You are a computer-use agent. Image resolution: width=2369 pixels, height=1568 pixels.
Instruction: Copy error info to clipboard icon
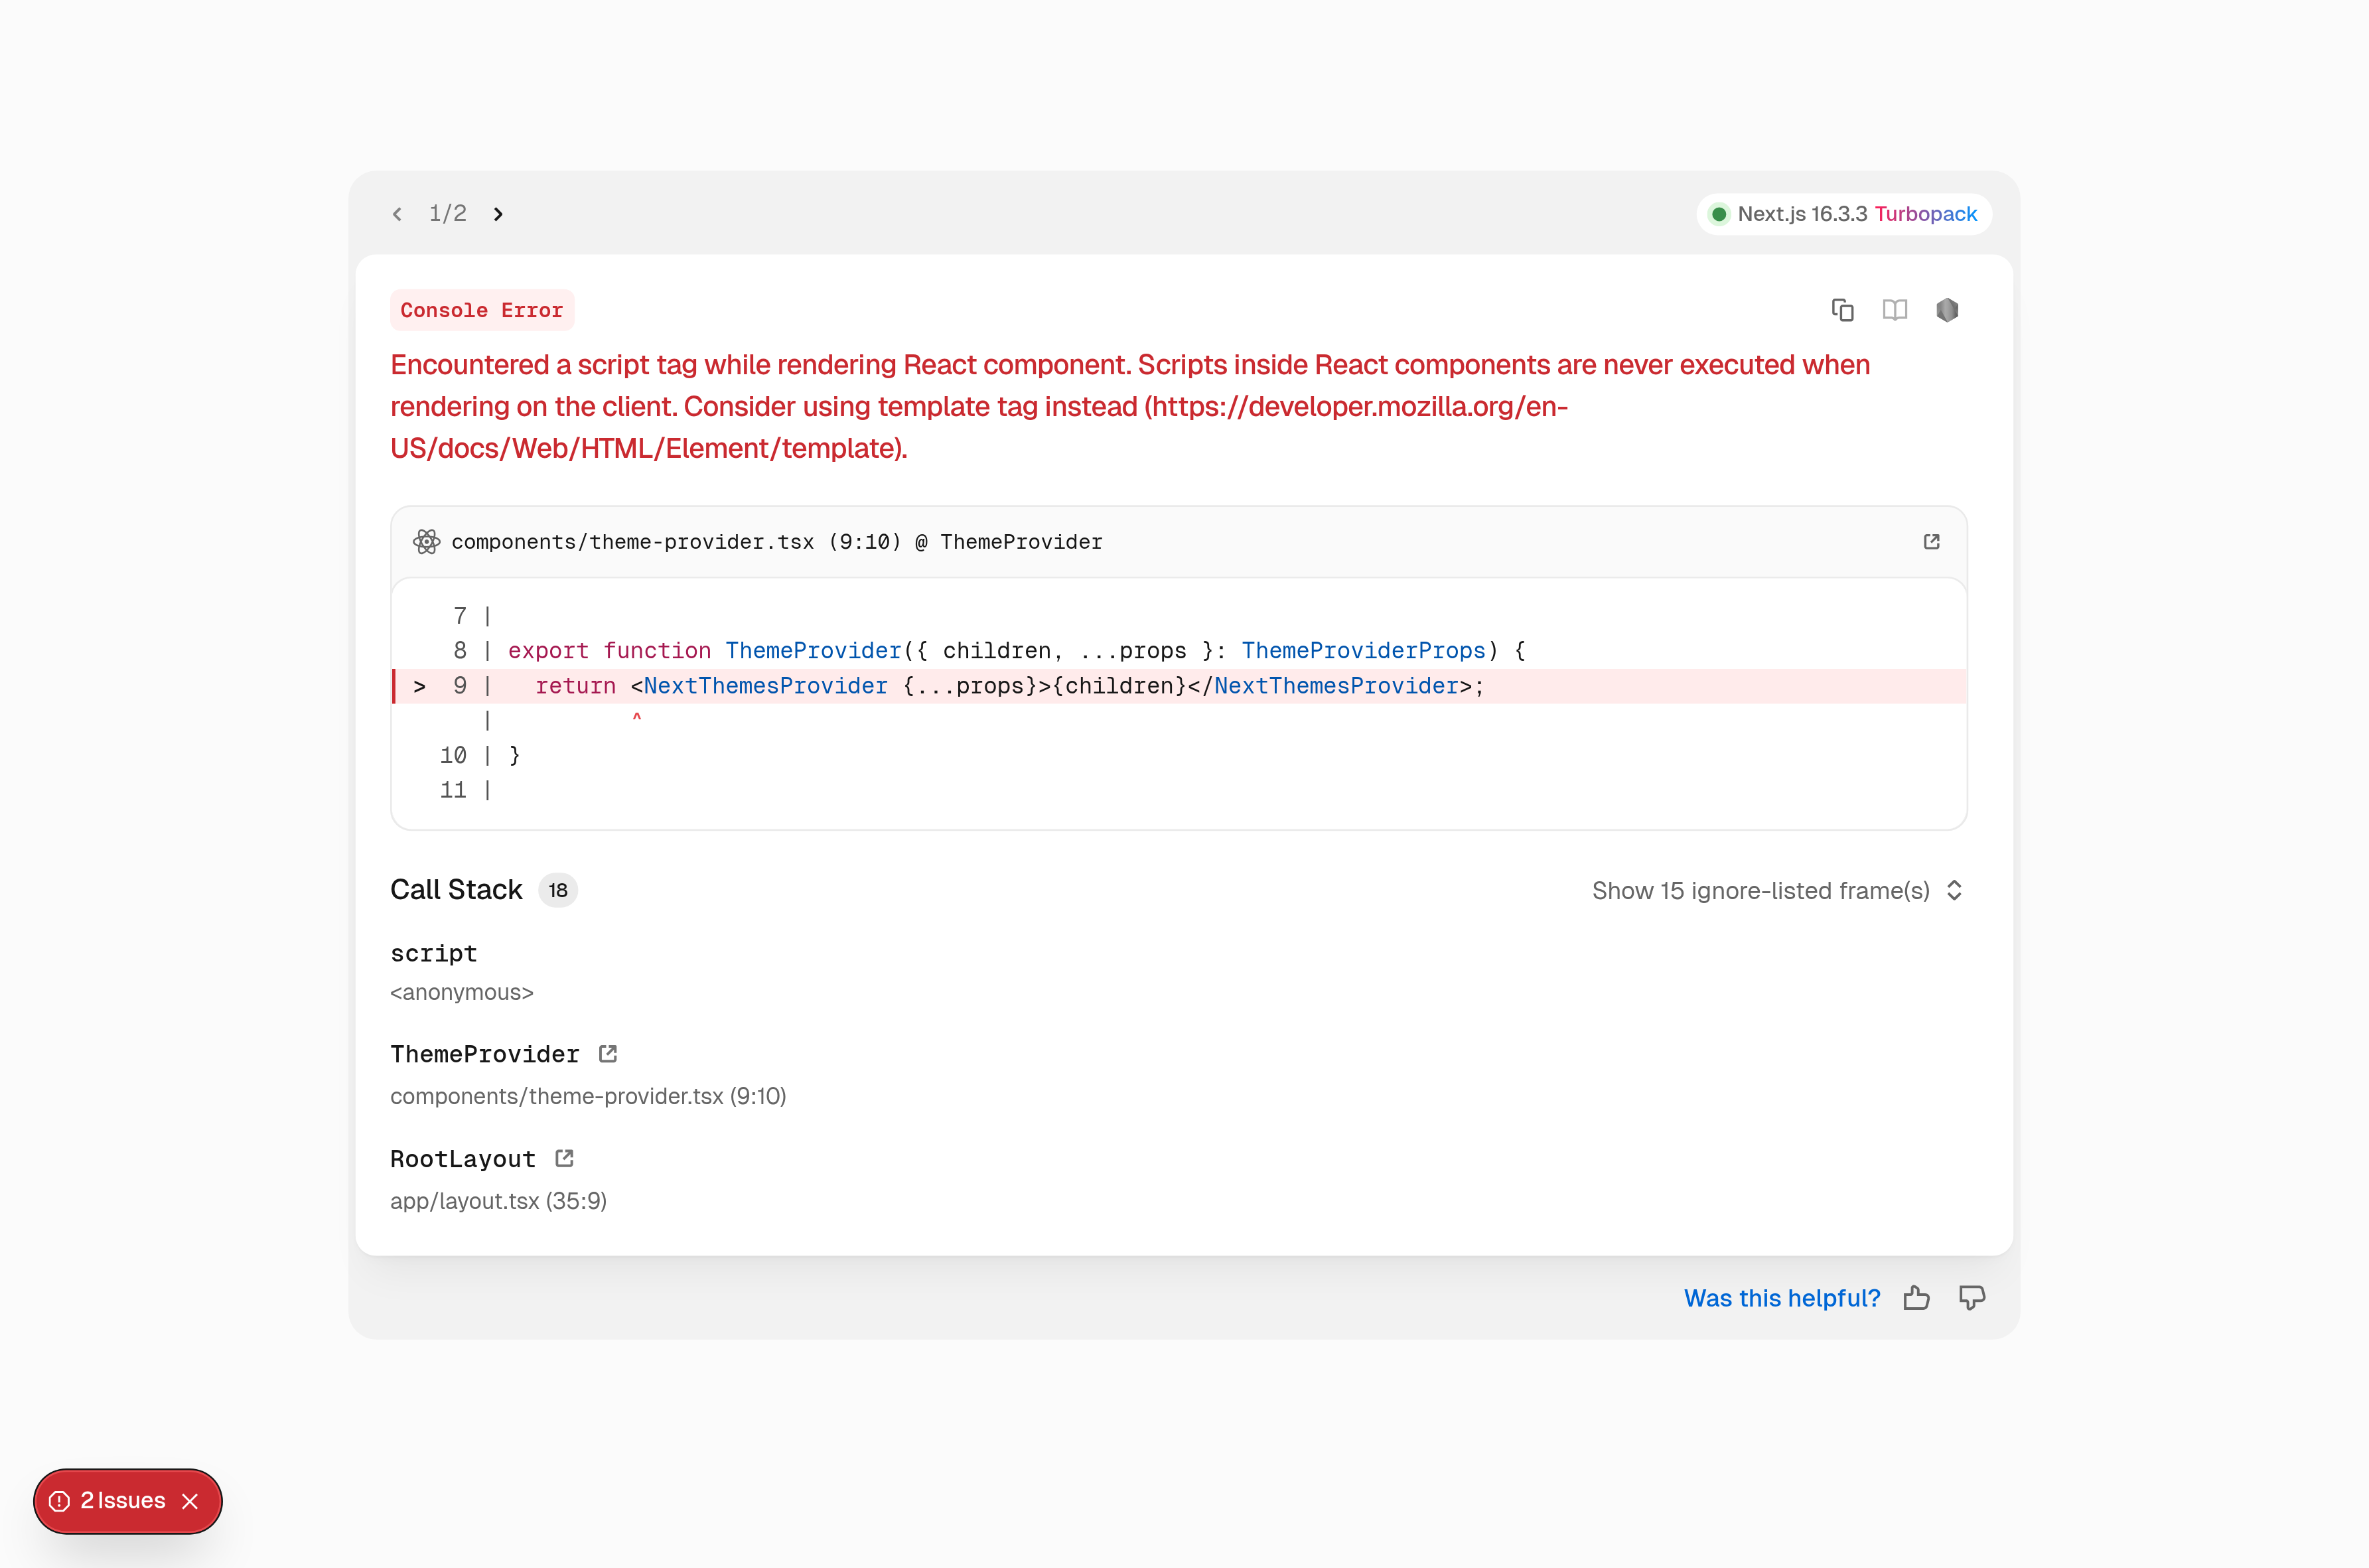(1842, 310)
